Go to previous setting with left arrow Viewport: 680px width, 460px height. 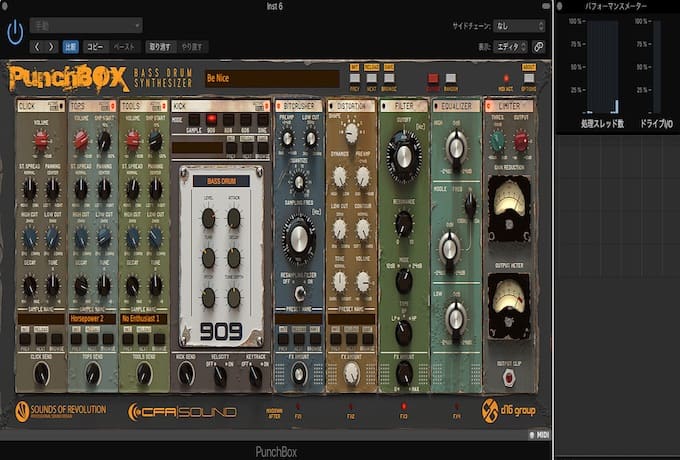[37, 47]
